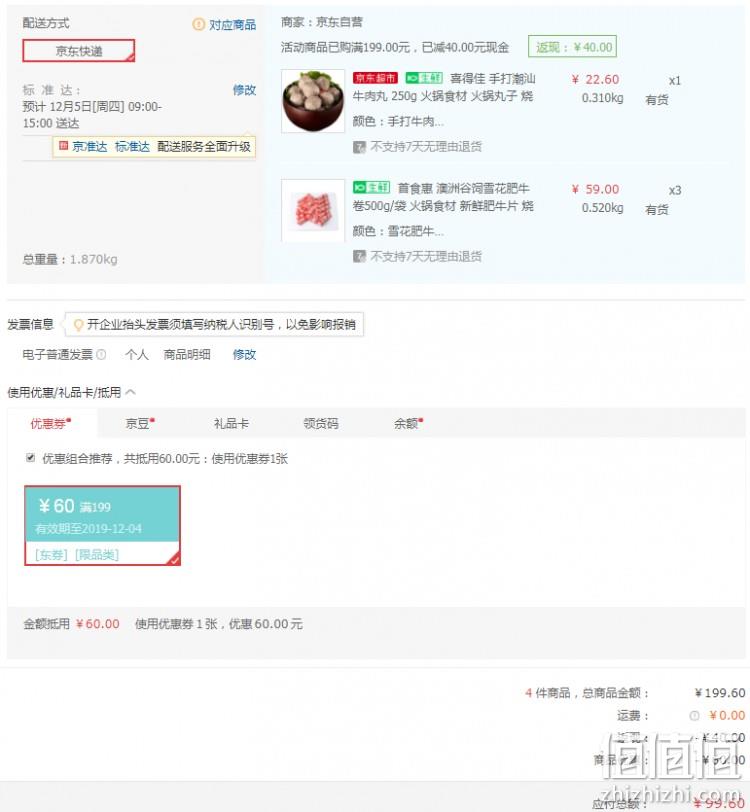Switch to the 优惠券 tab
This screenshot has width=750, height=812.
point(51,424)
